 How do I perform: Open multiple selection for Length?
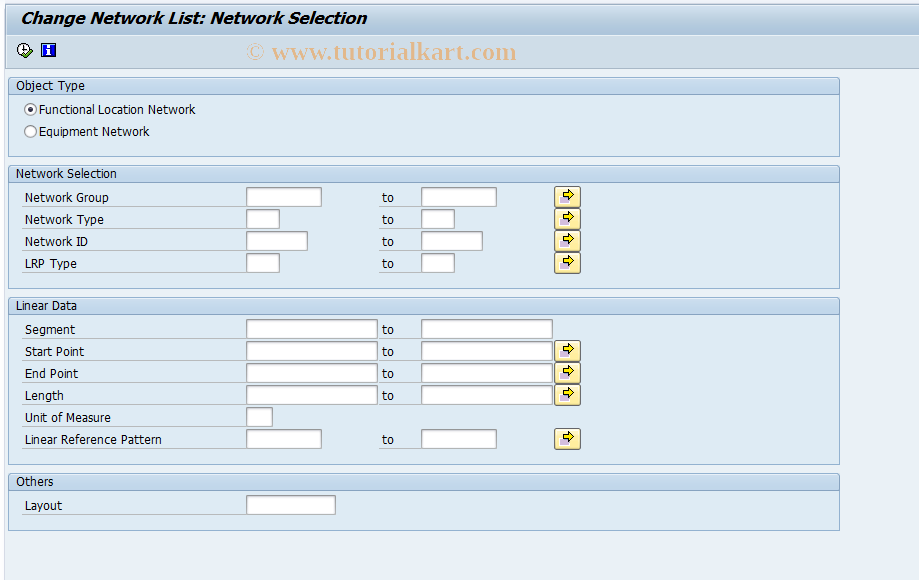pyautogui.click(x=566, y=394)
